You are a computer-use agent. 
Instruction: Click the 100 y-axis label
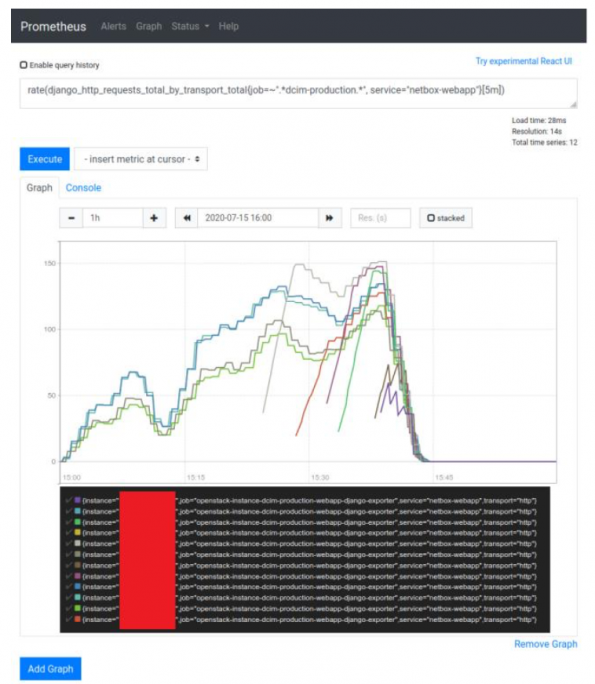(50, 329)
